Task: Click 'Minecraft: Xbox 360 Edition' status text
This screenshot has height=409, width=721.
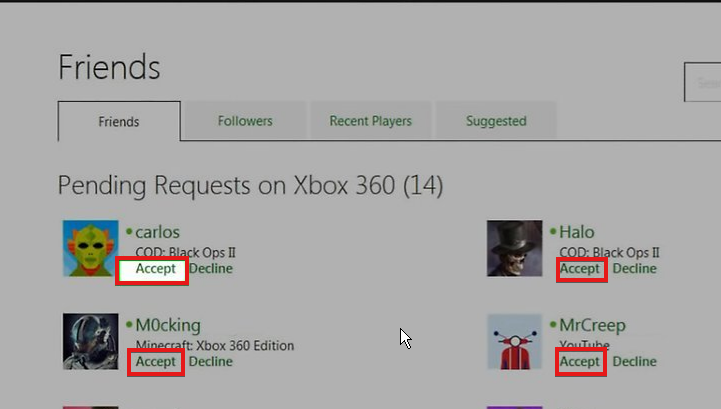Action: pyautogui.click(x=215, y=346)
